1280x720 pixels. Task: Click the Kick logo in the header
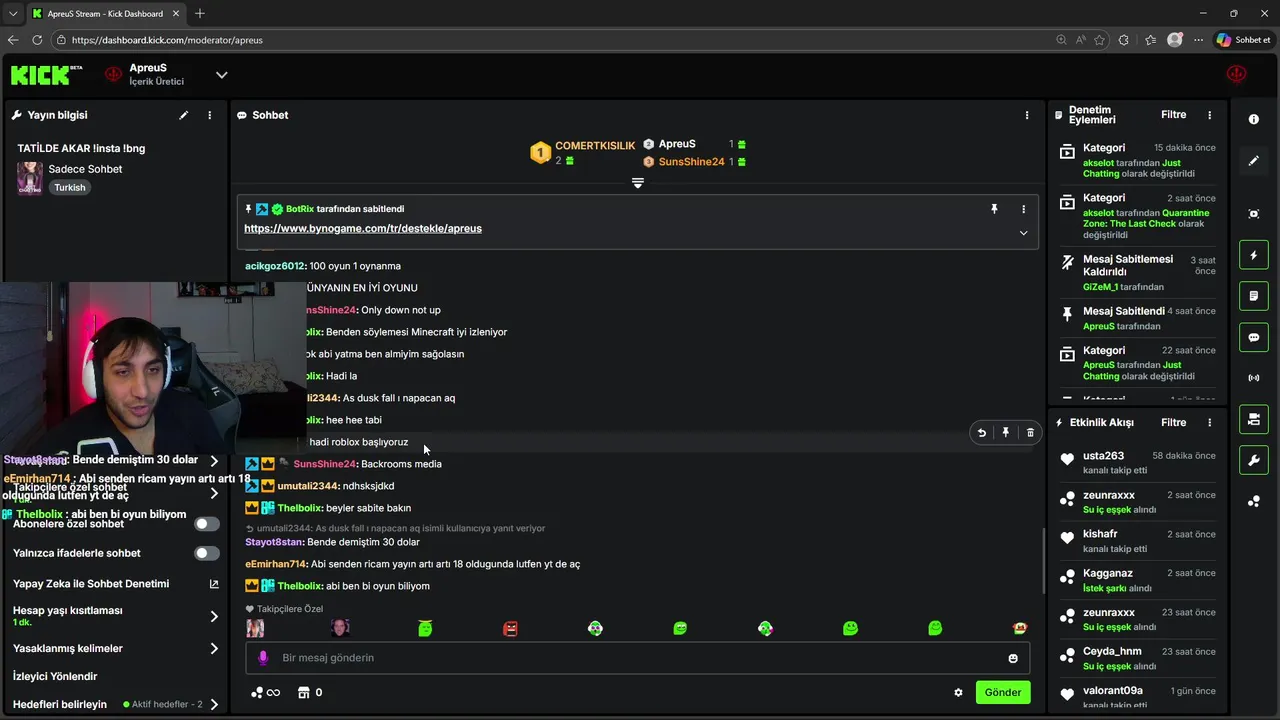(46, 75)
